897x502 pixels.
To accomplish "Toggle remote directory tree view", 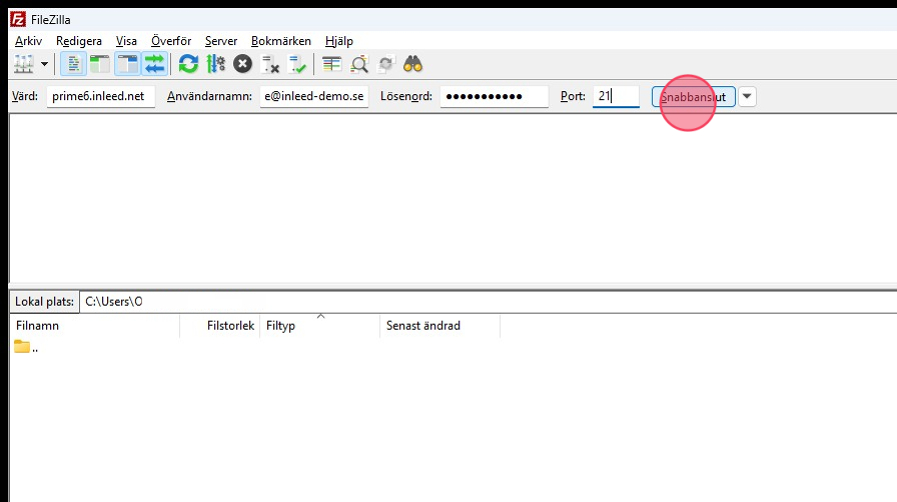I will (x=127, y=64).
